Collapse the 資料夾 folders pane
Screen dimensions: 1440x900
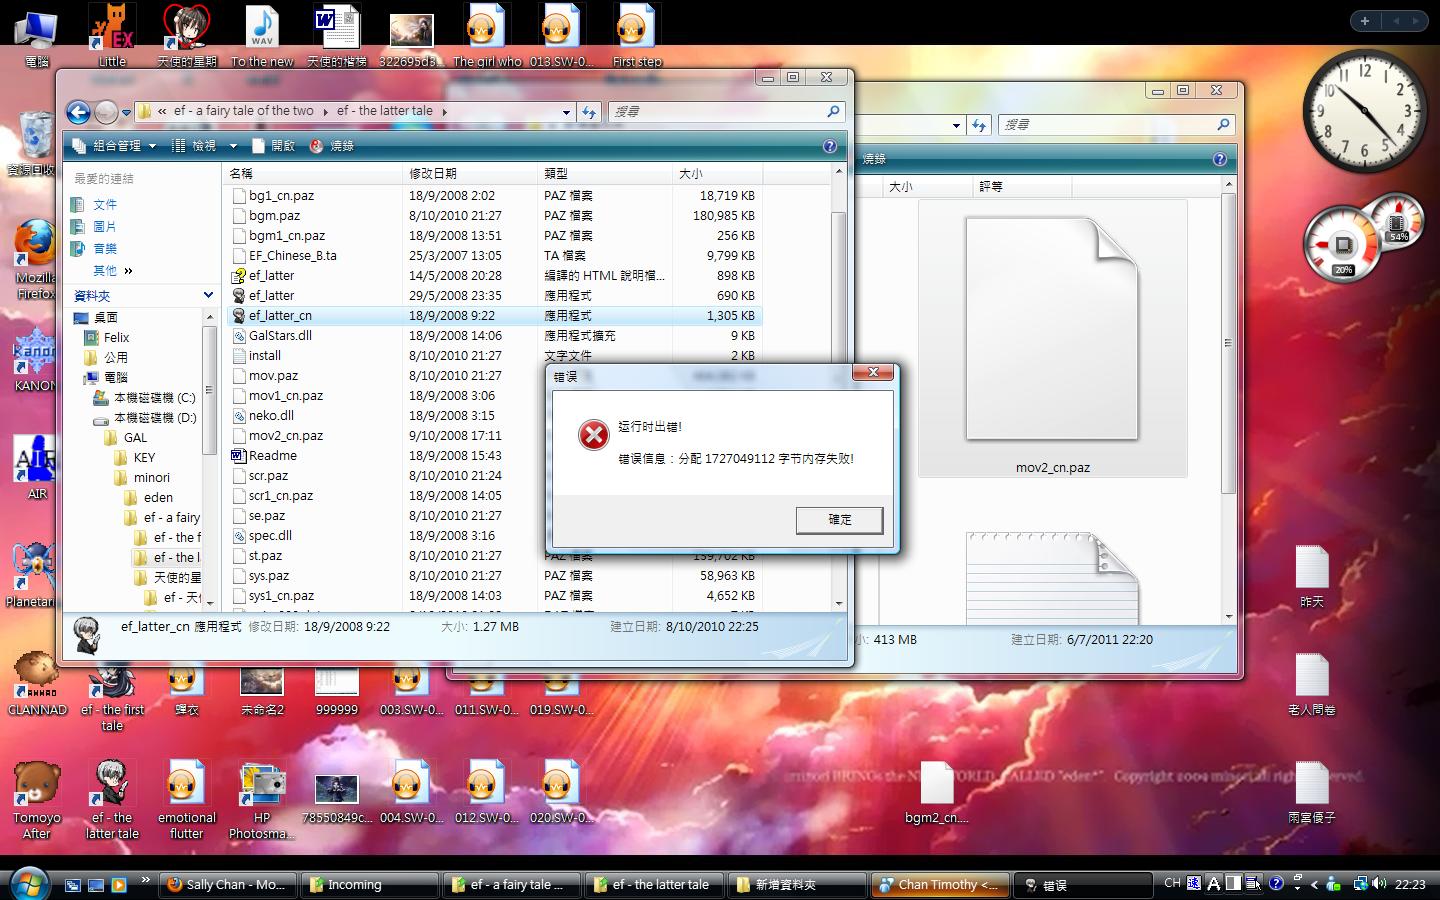pyautogui.click(x=208, y=295)
